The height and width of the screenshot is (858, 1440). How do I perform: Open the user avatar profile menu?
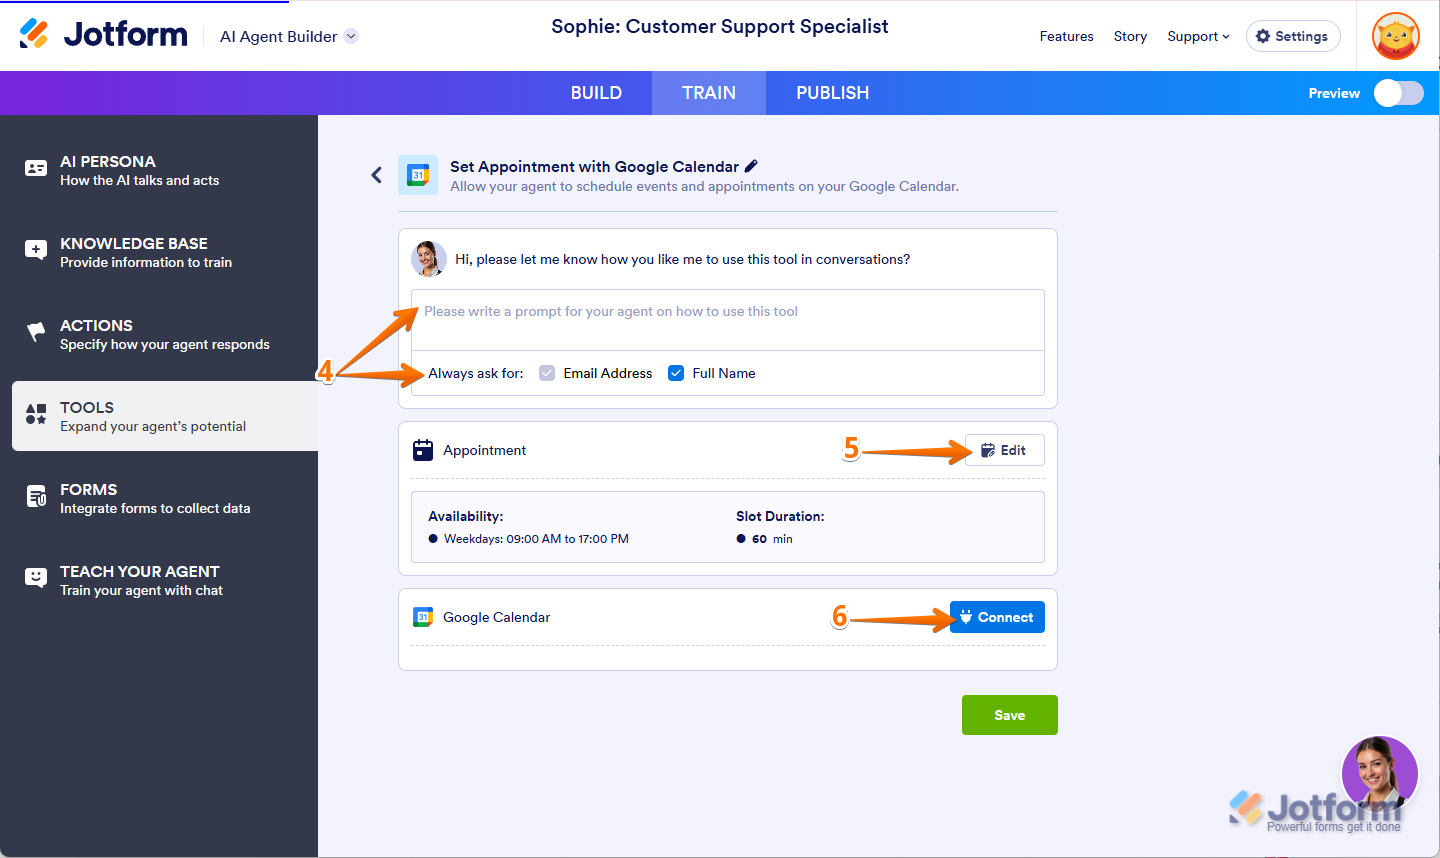point(1396,37)
